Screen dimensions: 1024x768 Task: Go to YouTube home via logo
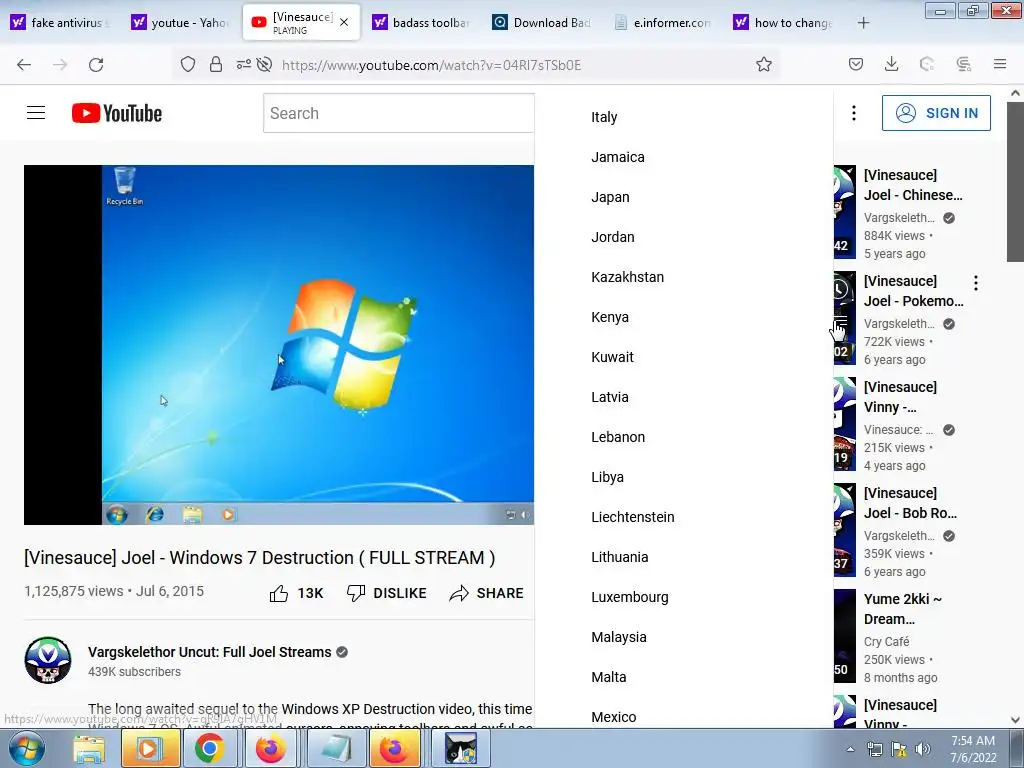pos(117,113)
